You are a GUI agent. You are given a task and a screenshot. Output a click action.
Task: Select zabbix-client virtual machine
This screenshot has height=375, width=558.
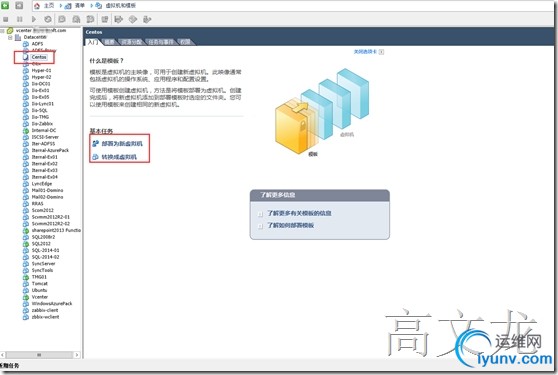(45, 310)
